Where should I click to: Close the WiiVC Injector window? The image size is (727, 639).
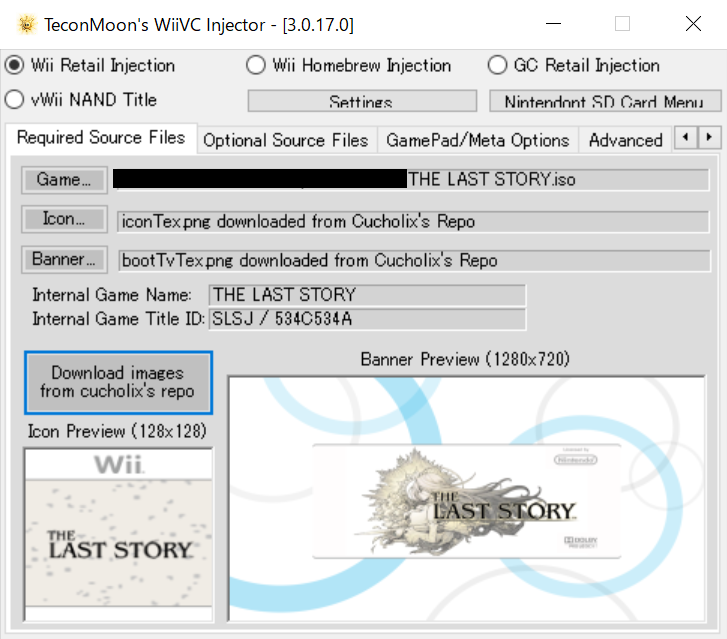693,24
